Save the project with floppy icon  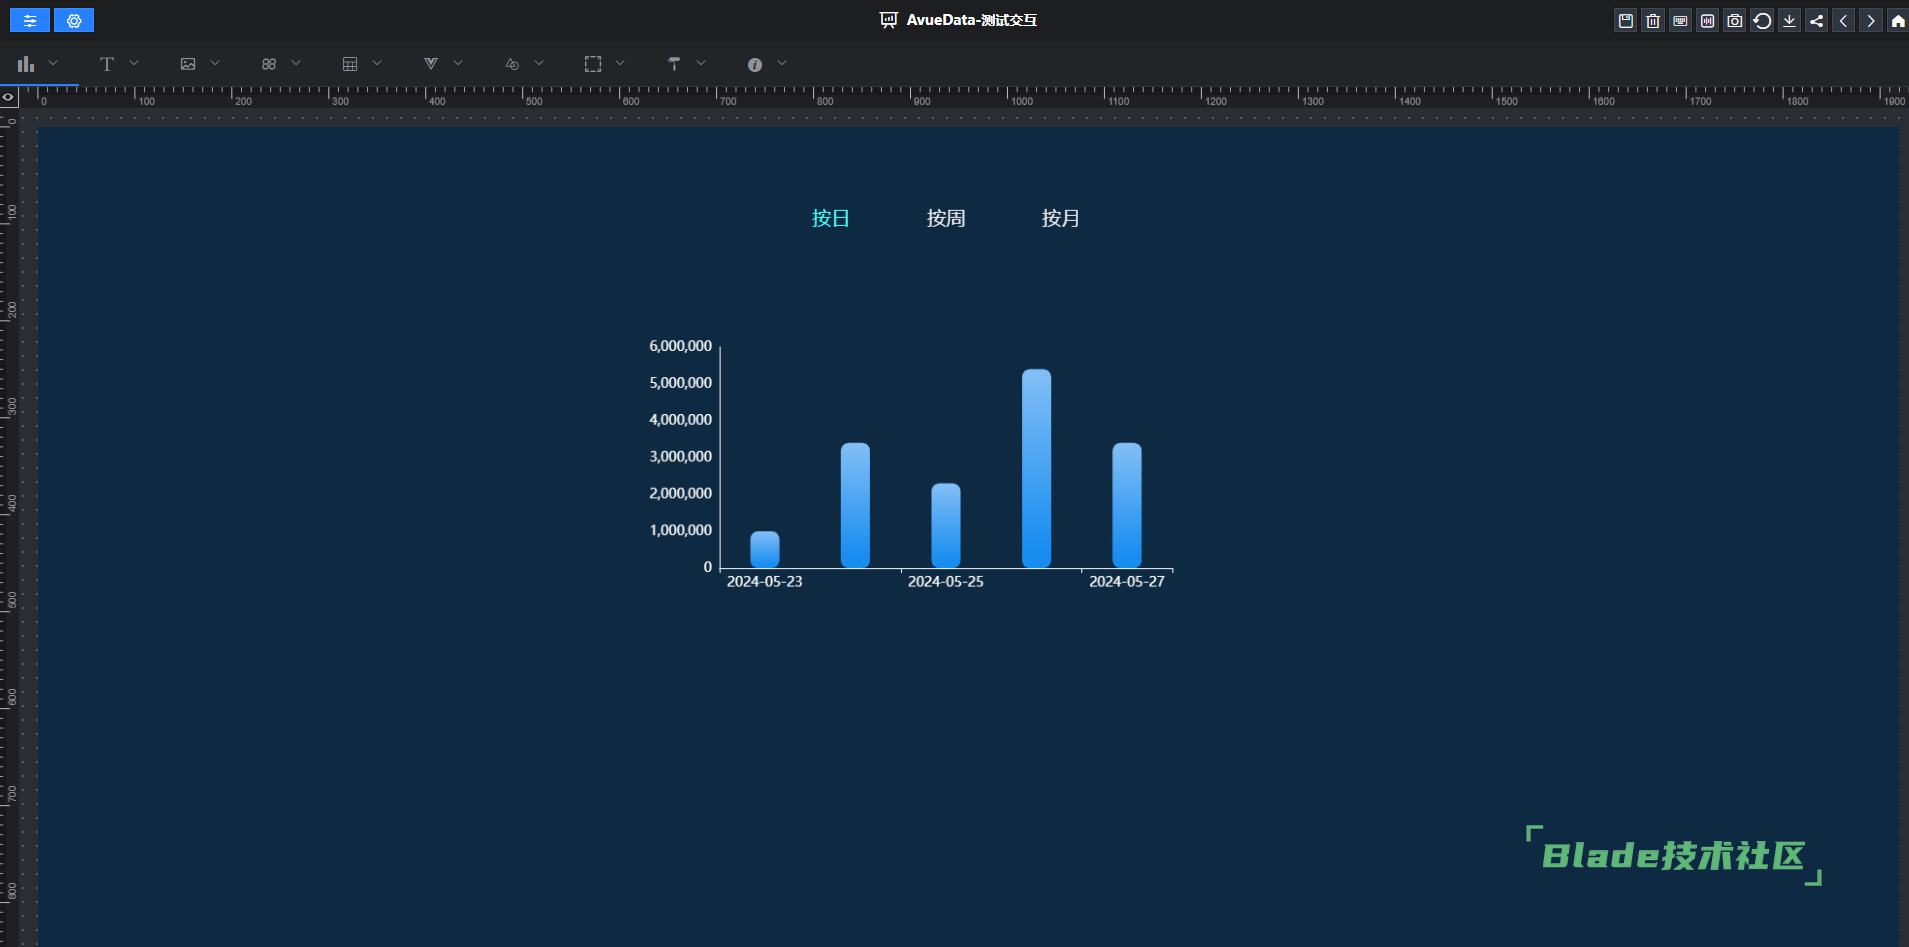[x=1626, y=20]
